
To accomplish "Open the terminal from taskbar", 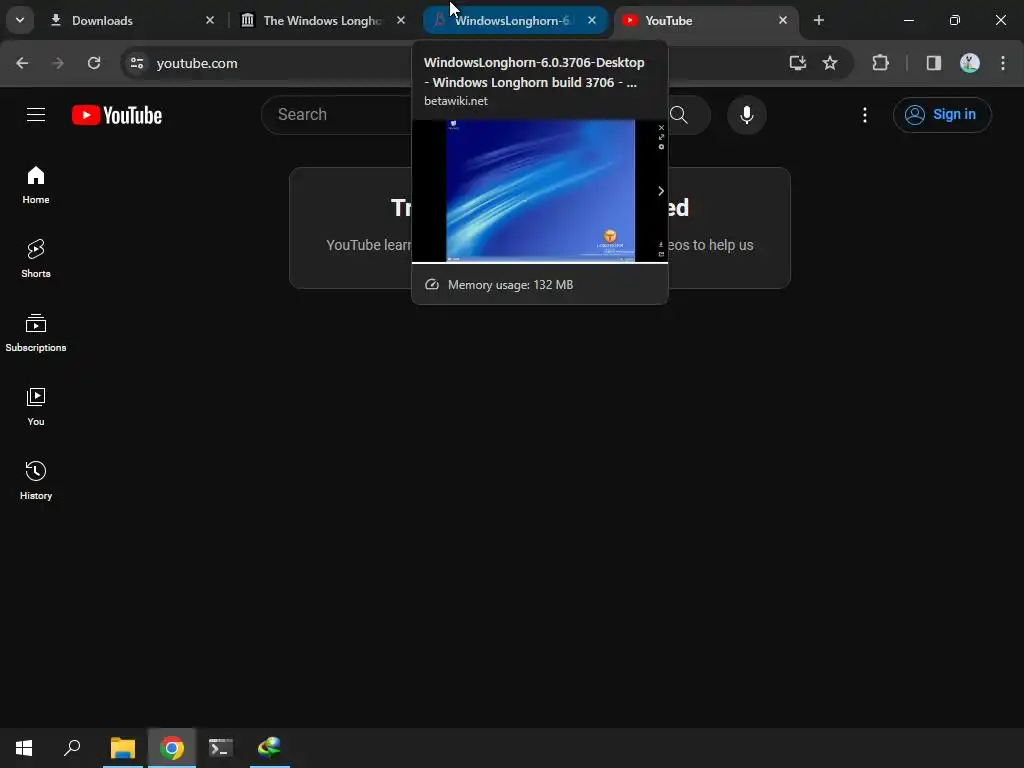I will click(221, 748).
